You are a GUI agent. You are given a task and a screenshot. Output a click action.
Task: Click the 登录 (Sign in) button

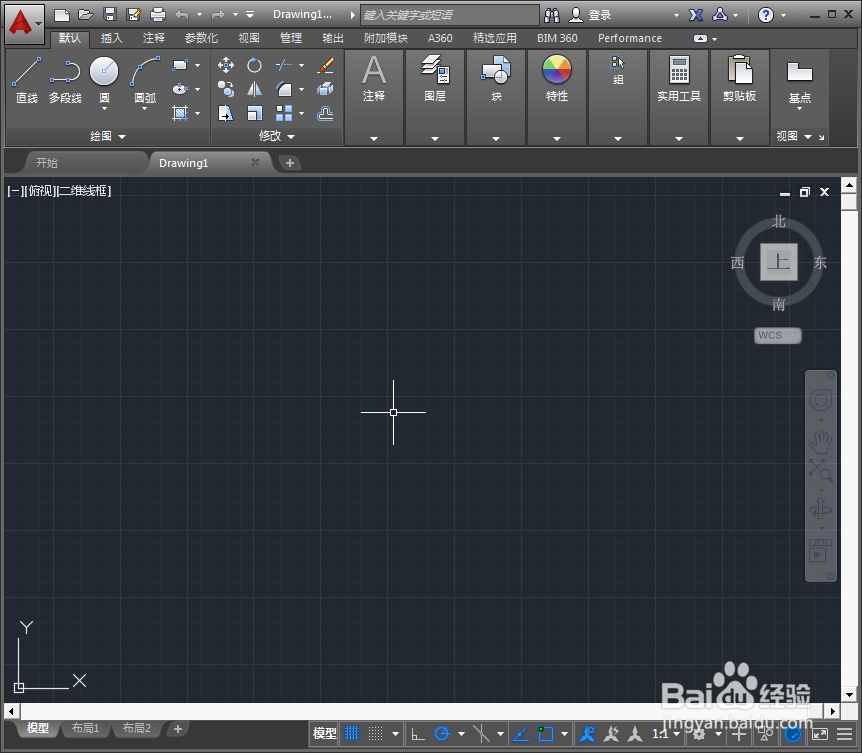click(x=590, y=15)
